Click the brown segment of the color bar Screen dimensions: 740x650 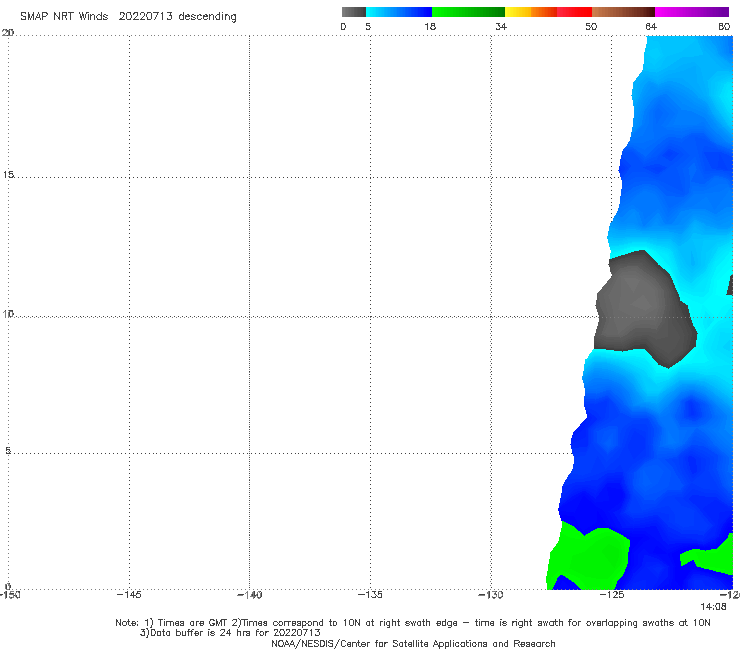point(623,12)
